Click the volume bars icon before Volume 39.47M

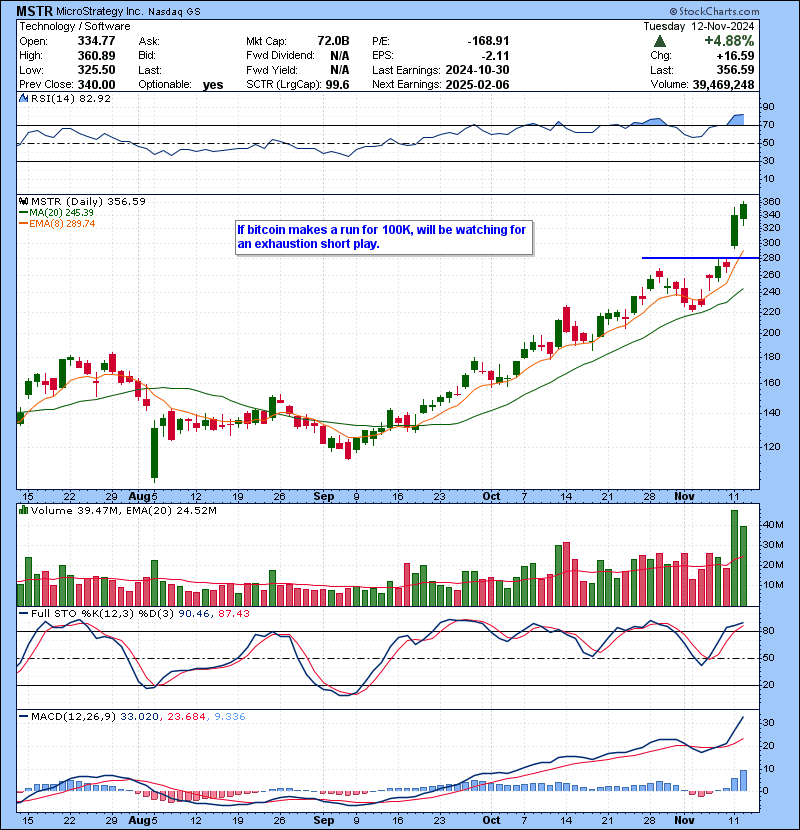point(23,510)
